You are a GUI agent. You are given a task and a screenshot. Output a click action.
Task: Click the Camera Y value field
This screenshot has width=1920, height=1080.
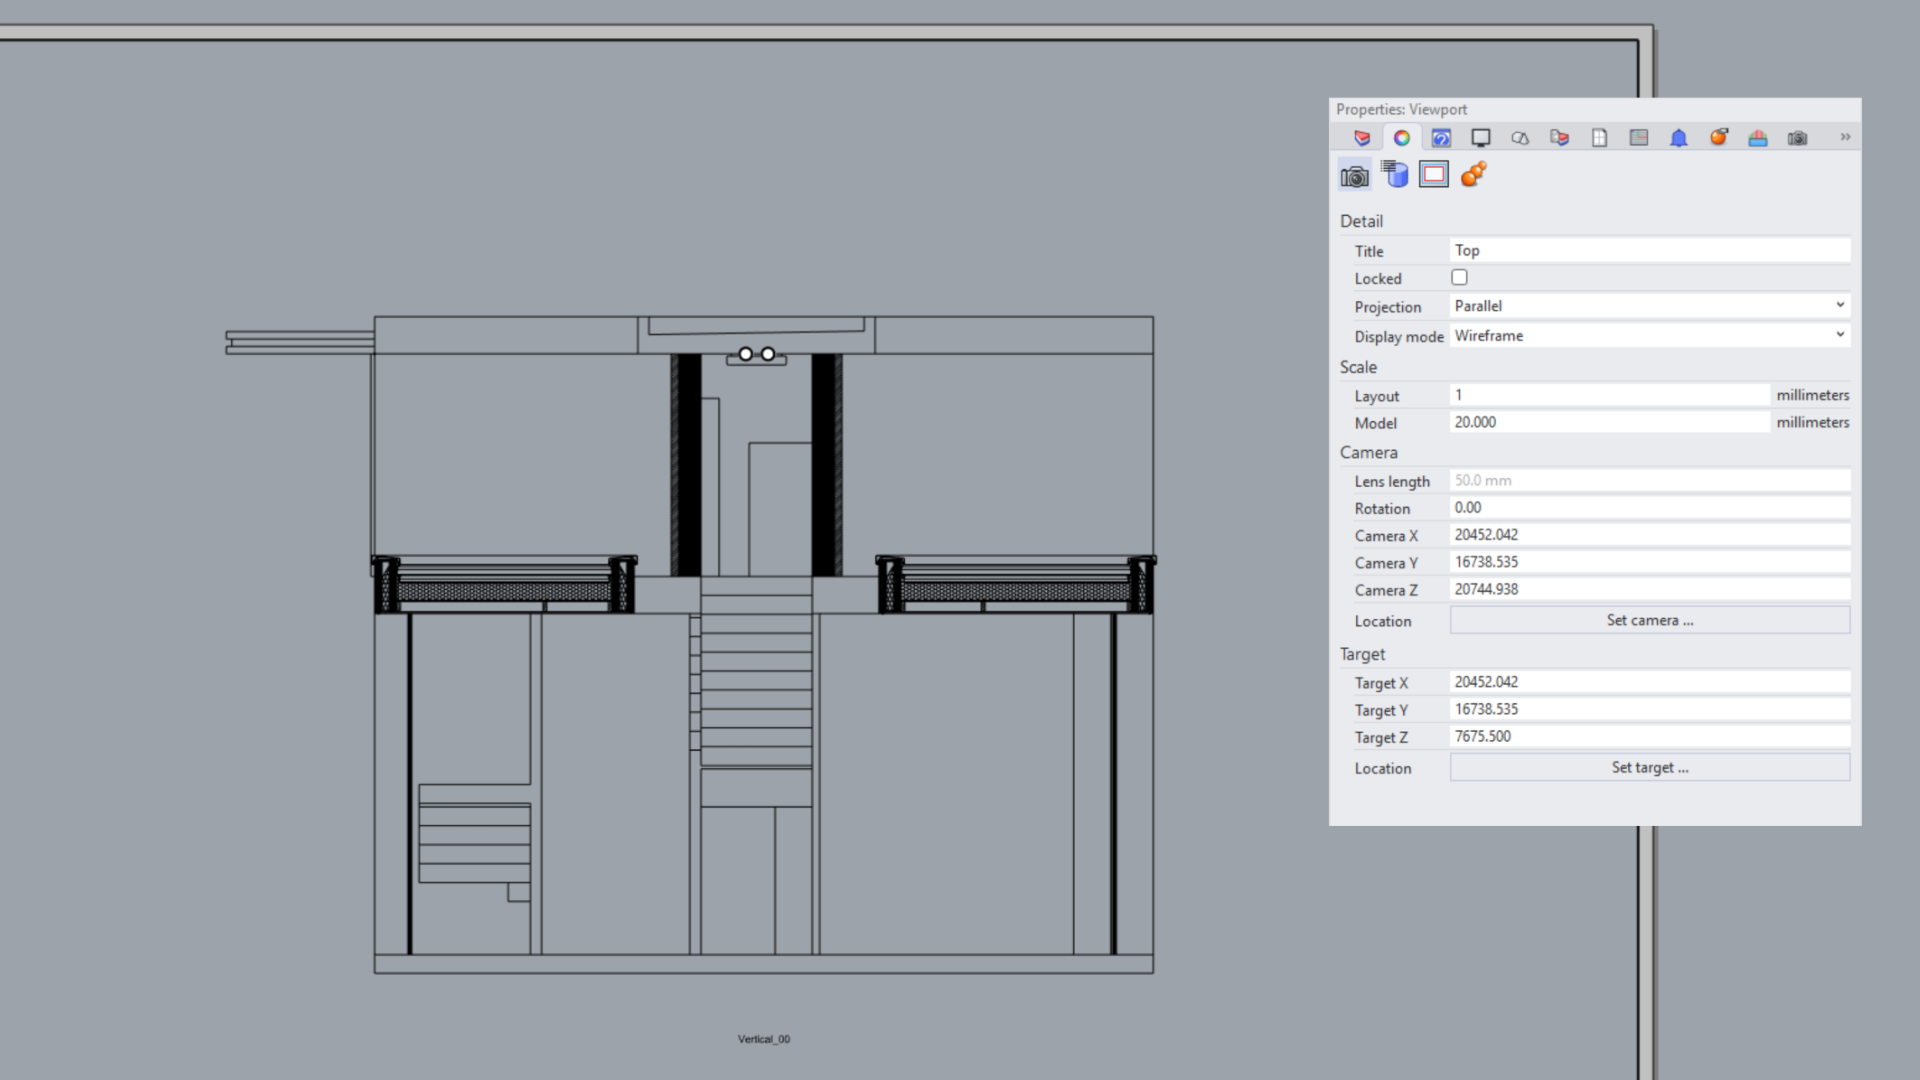point(1650,562)
